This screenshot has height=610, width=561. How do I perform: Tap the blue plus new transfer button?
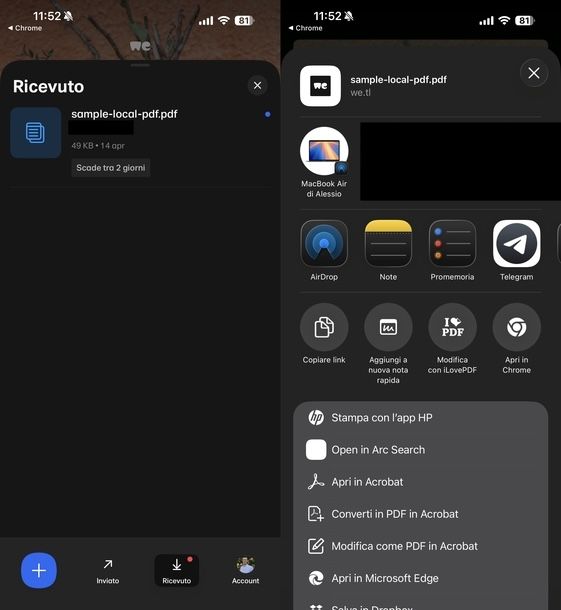click(x=39, y=570)
